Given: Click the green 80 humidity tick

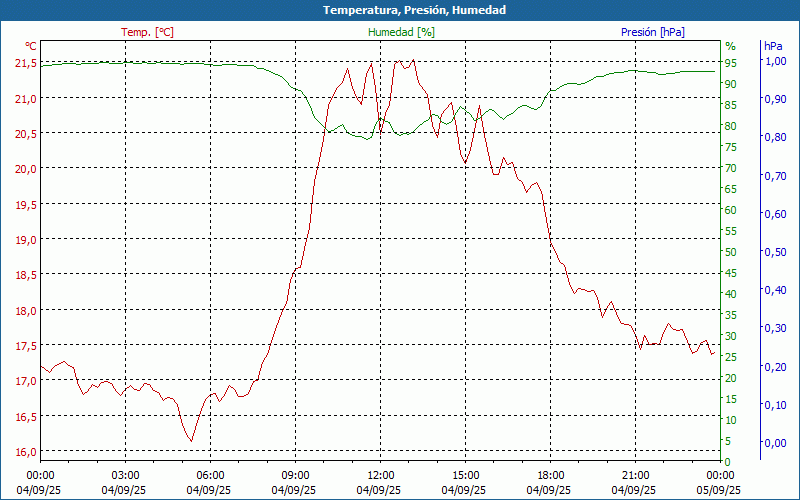Looking at the screenshot, I should 731,126.
